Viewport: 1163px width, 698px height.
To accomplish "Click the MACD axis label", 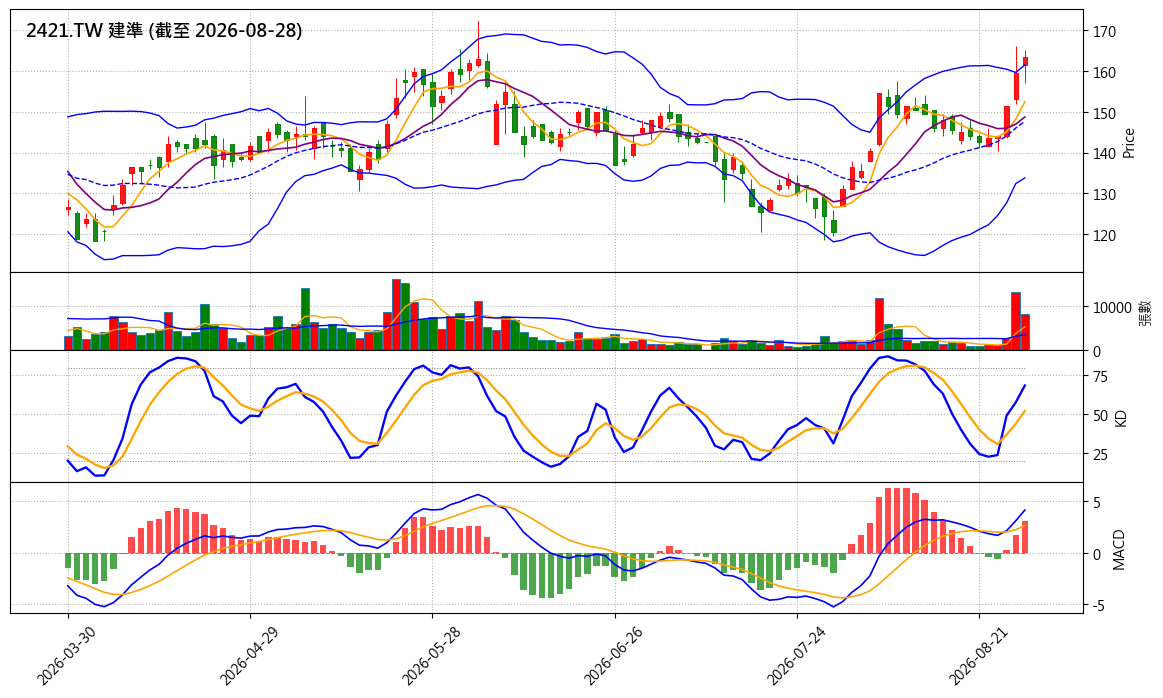I will (1119, 550).
